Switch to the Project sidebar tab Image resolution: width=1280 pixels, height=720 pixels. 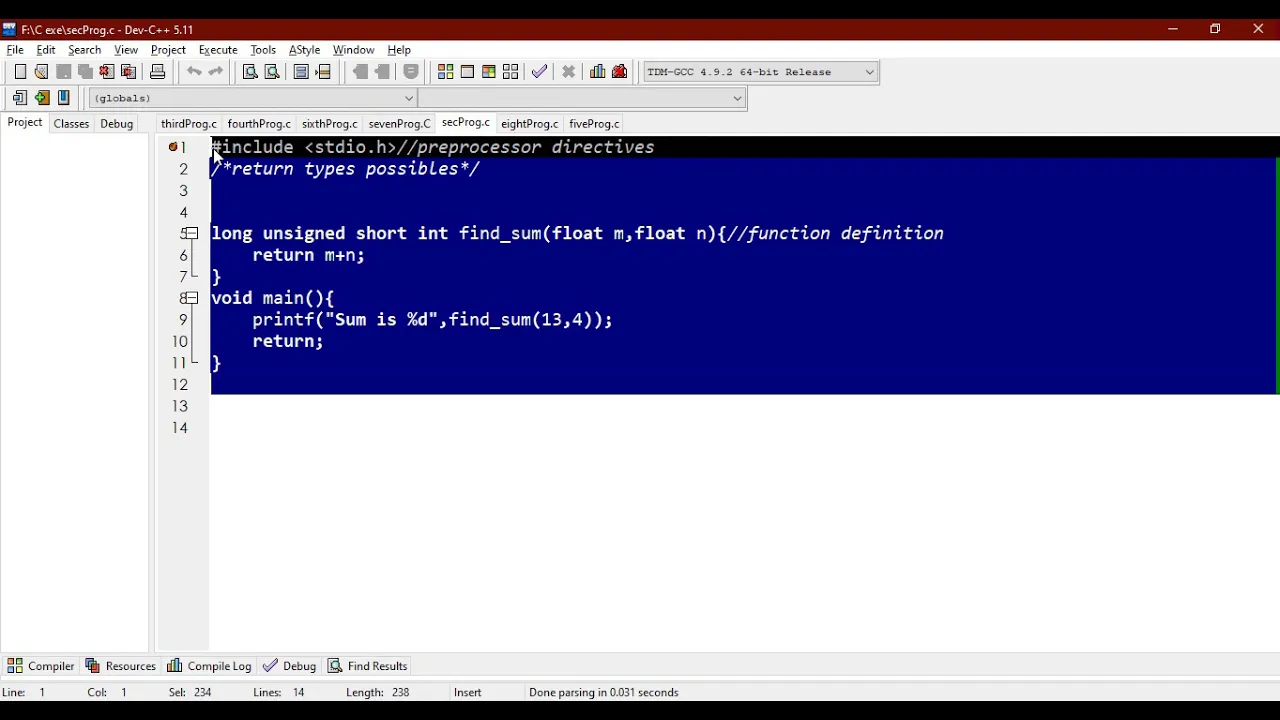click(x=25, y=122)
